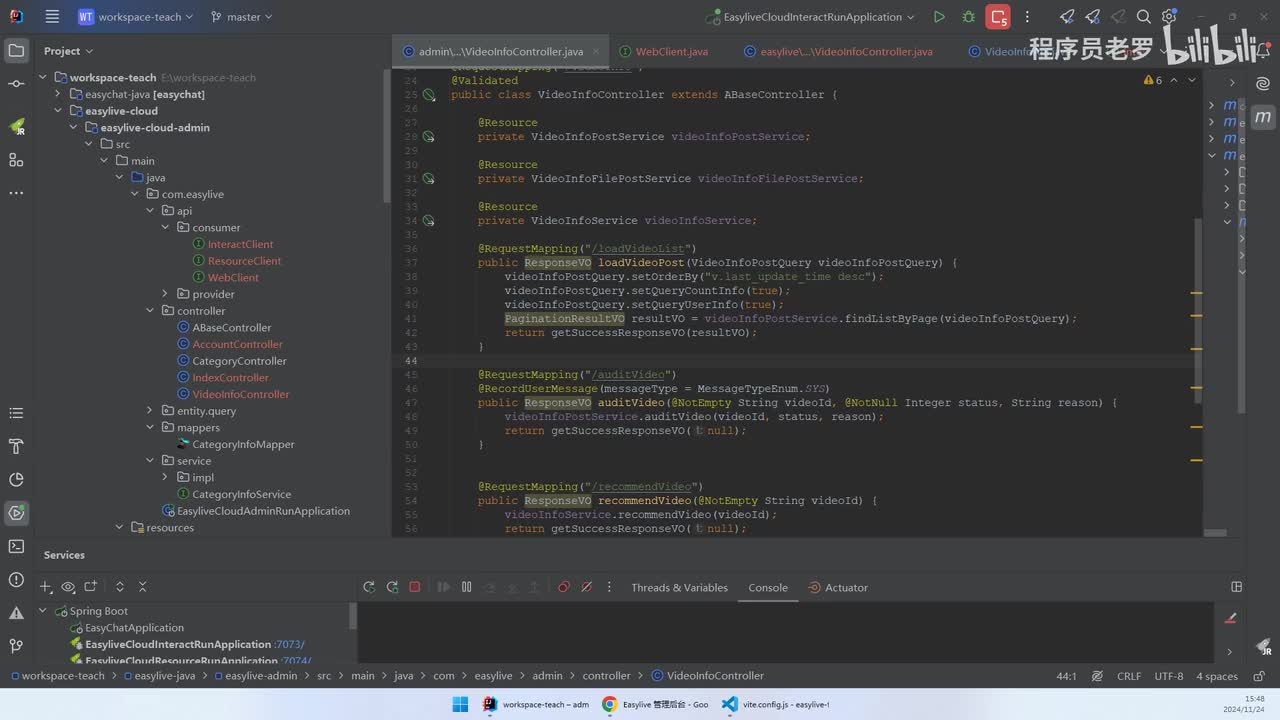
Task: Select the Threads & Variables tab
Action: 679,588
